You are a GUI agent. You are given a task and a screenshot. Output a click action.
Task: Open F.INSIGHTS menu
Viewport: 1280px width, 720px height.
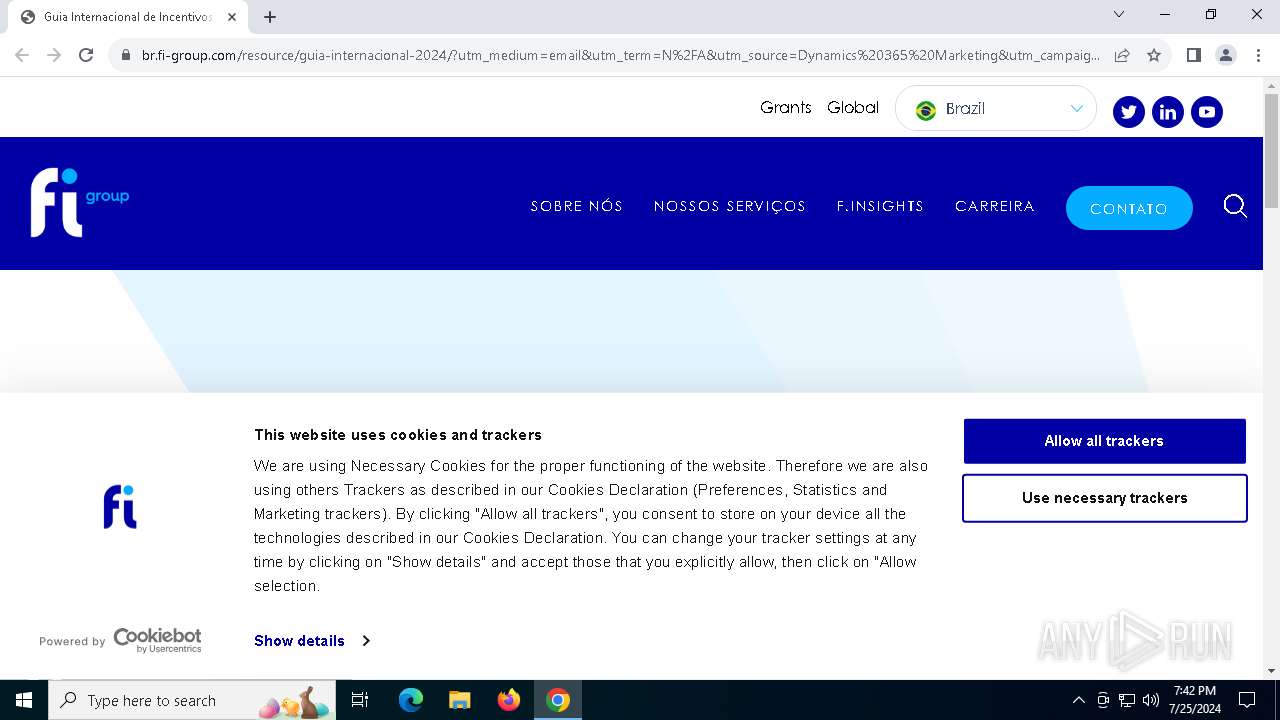[x=880, y=206]
